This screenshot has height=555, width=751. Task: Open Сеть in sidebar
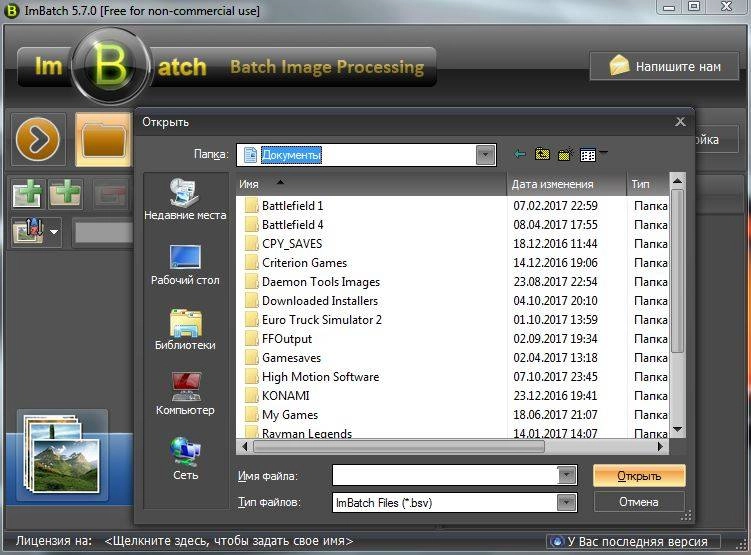(185, 459)
